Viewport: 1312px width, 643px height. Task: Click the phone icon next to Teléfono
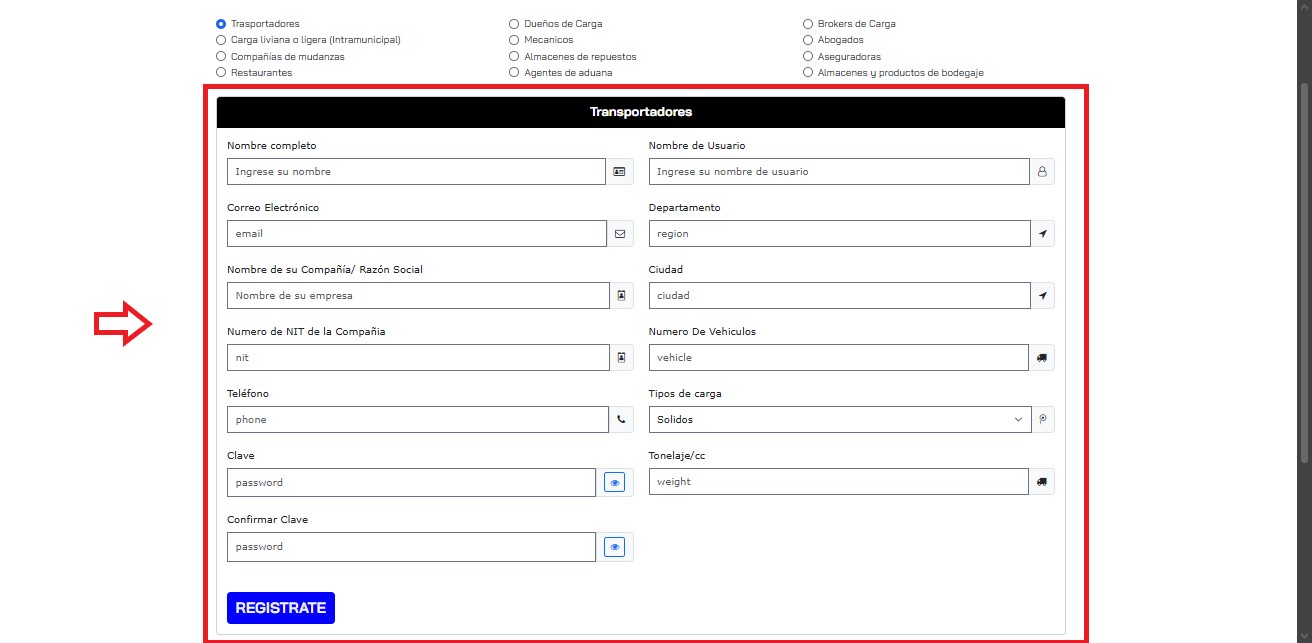[x=620, y=419]
